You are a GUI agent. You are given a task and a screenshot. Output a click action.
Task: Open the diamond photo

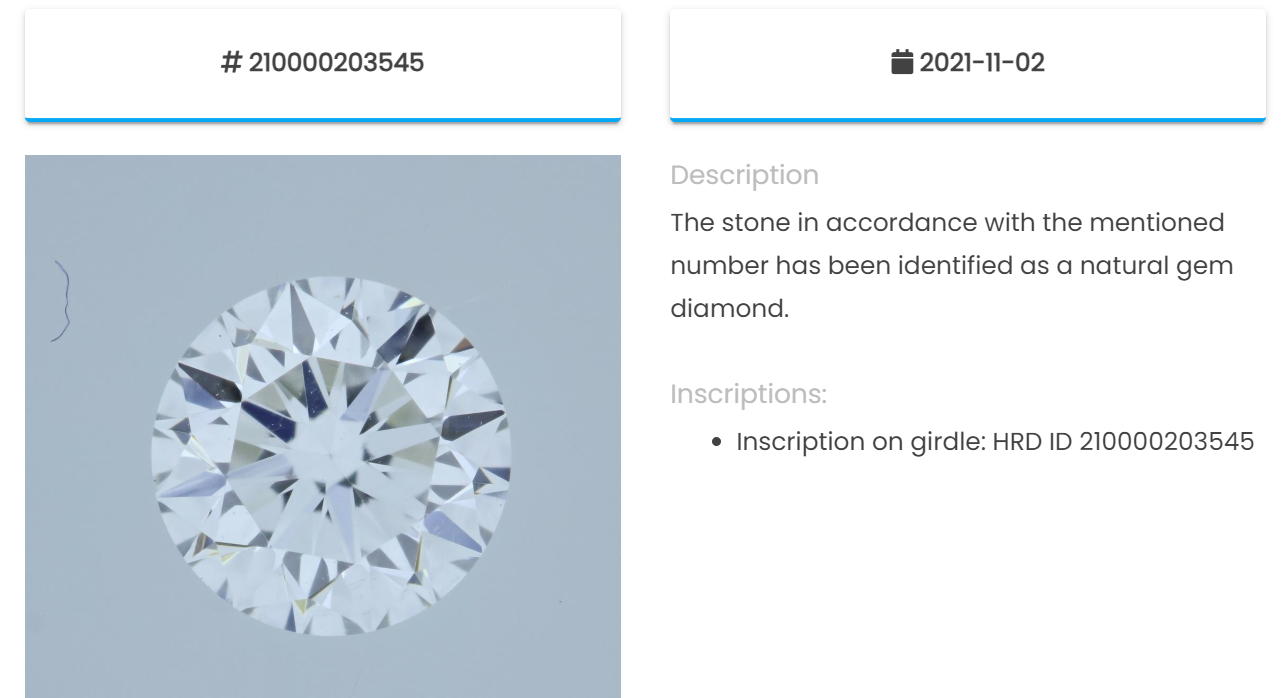(x=323, y=427)
